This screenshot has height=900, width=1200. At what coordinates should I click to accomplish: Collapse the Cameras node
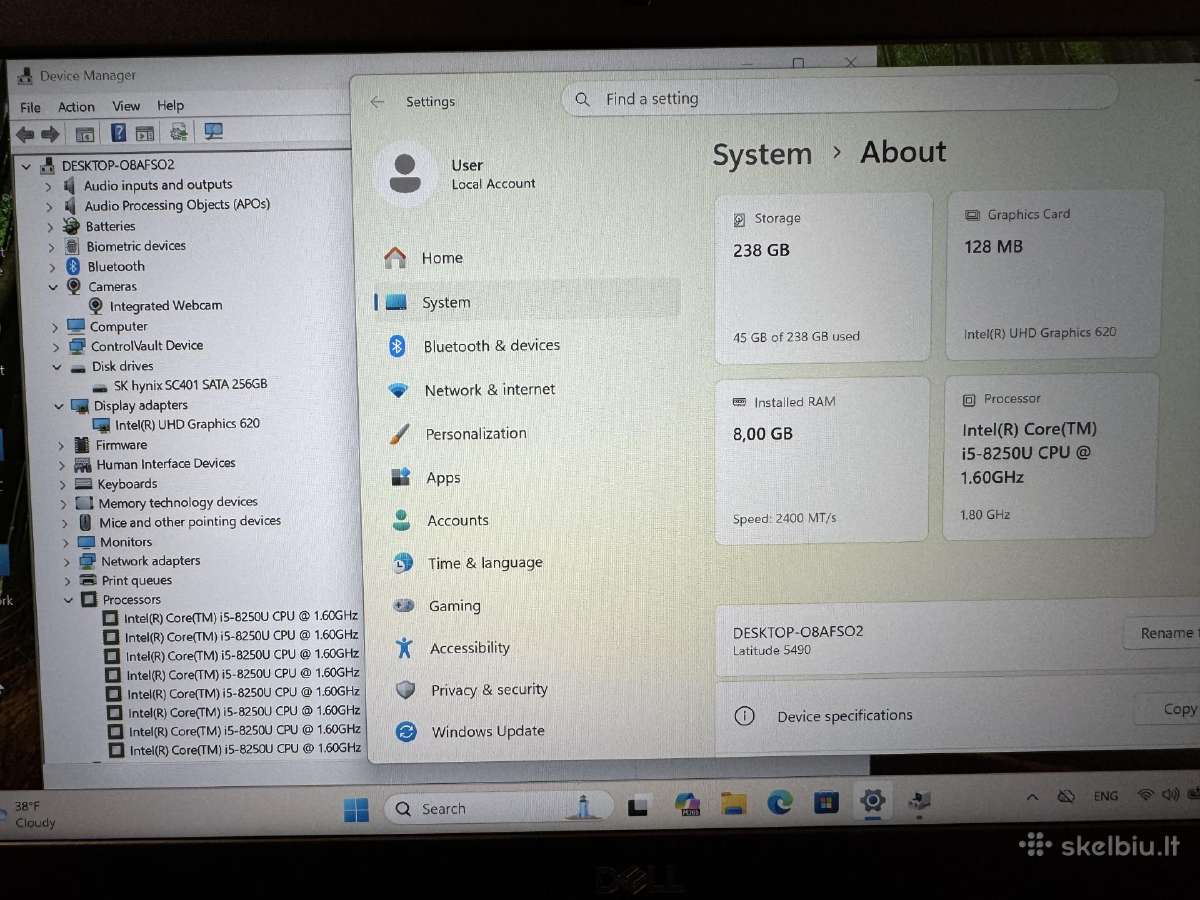pyautogui.click(x=53, y=288)
